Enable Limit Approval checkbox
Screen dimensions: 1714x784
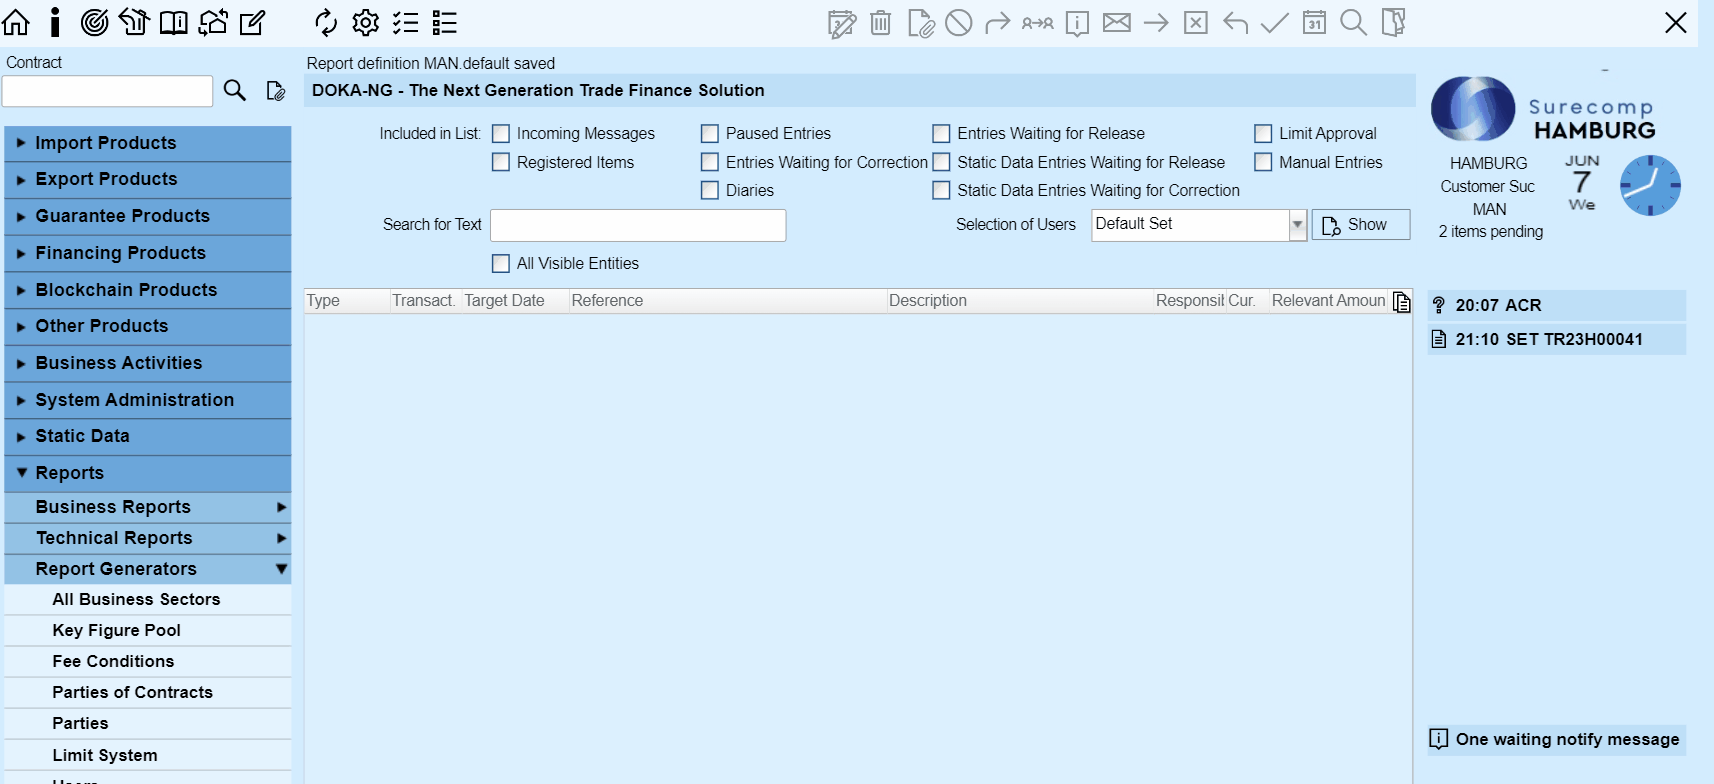tap(1263, 133)
